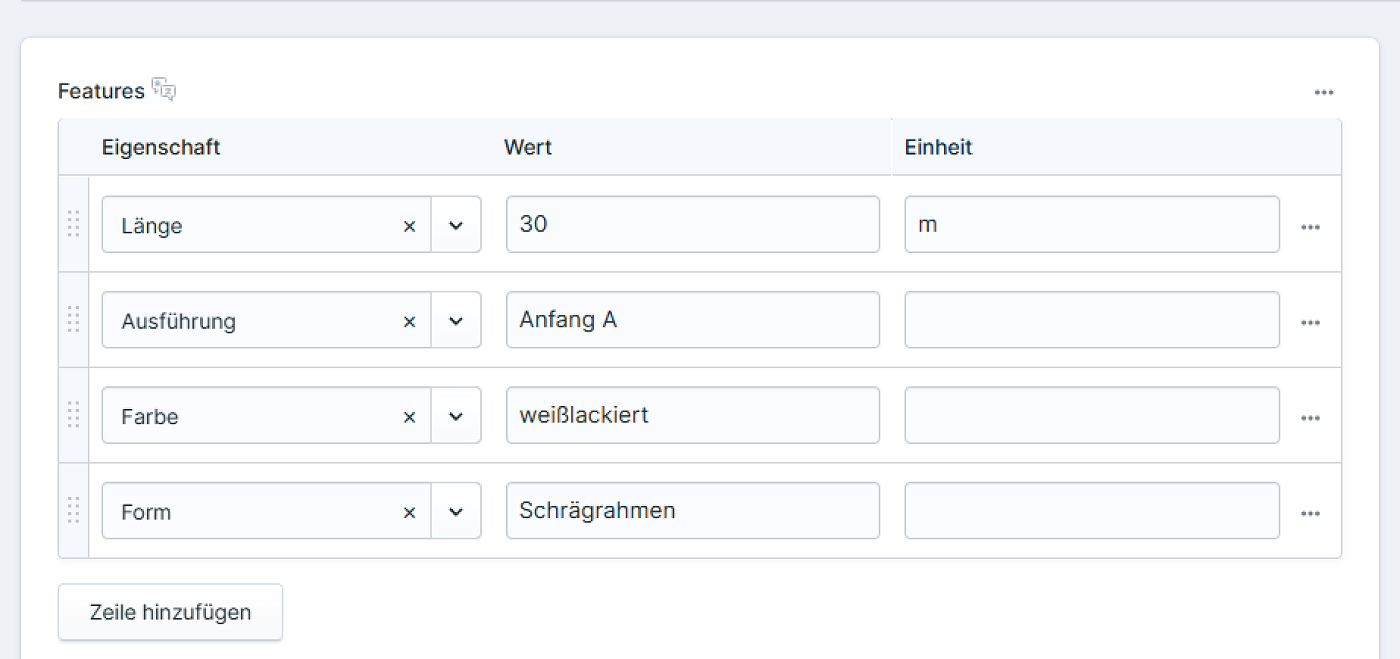The height and width of the screenshot is (659, 1400).
Task: Click the drag handle of the Form row
Action: click(x=73, y=510)
